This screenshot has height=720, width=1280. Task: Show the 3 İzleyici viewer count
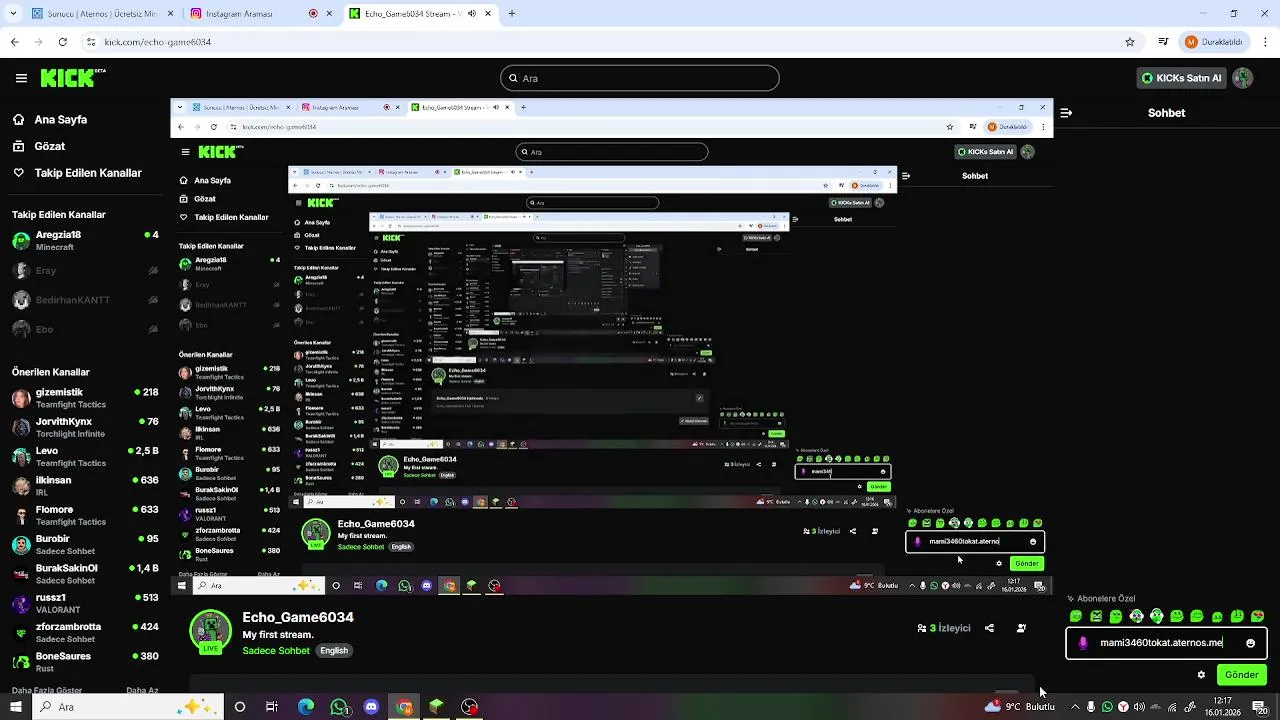pyautogui.click(x=944, y=628)
